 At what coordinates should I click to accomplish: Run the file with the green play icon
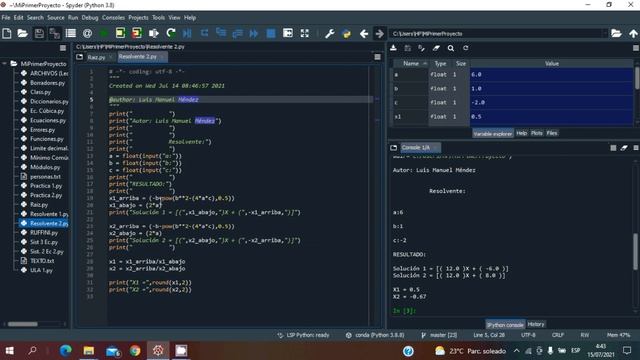point(104,33)
